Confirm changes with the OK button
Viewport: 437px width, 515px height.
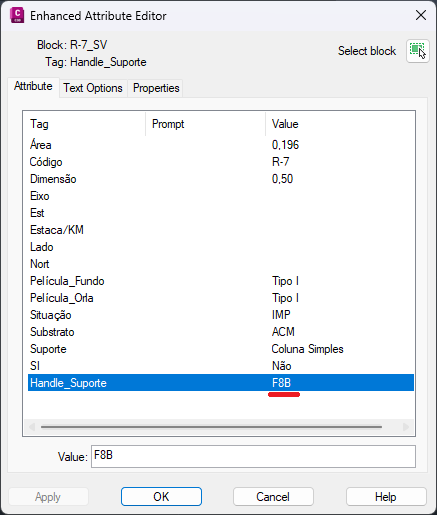161,497
